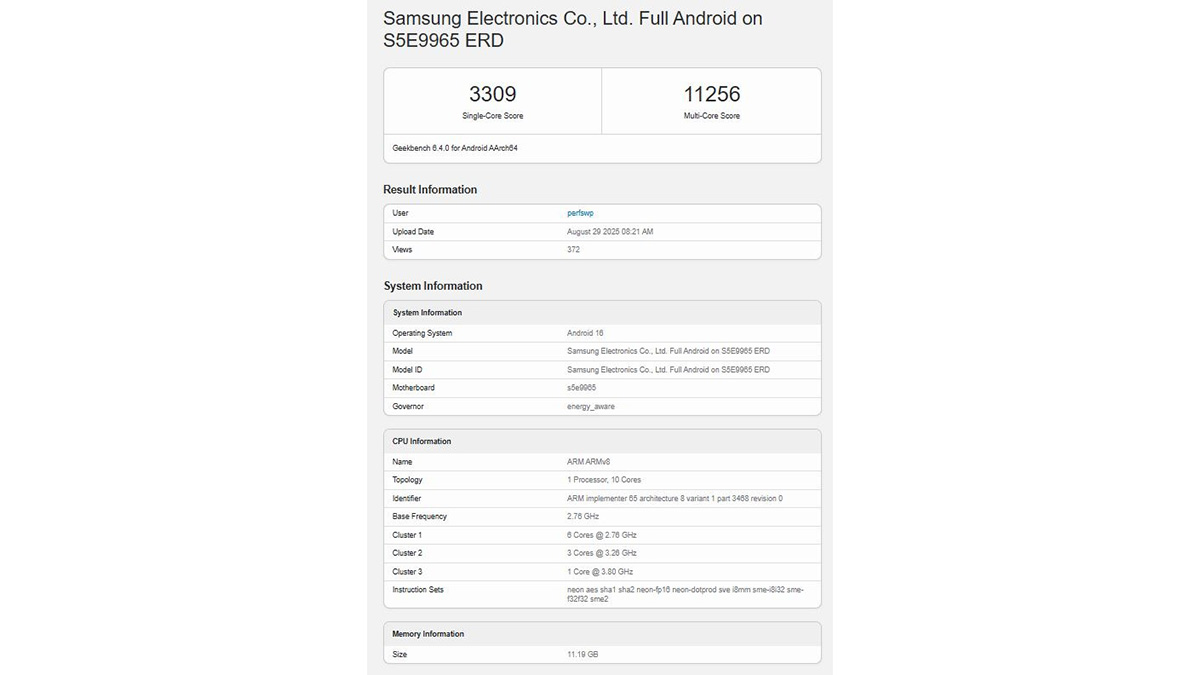
Task: Select the Samsung device name in Model ID row
Action: 668,370
